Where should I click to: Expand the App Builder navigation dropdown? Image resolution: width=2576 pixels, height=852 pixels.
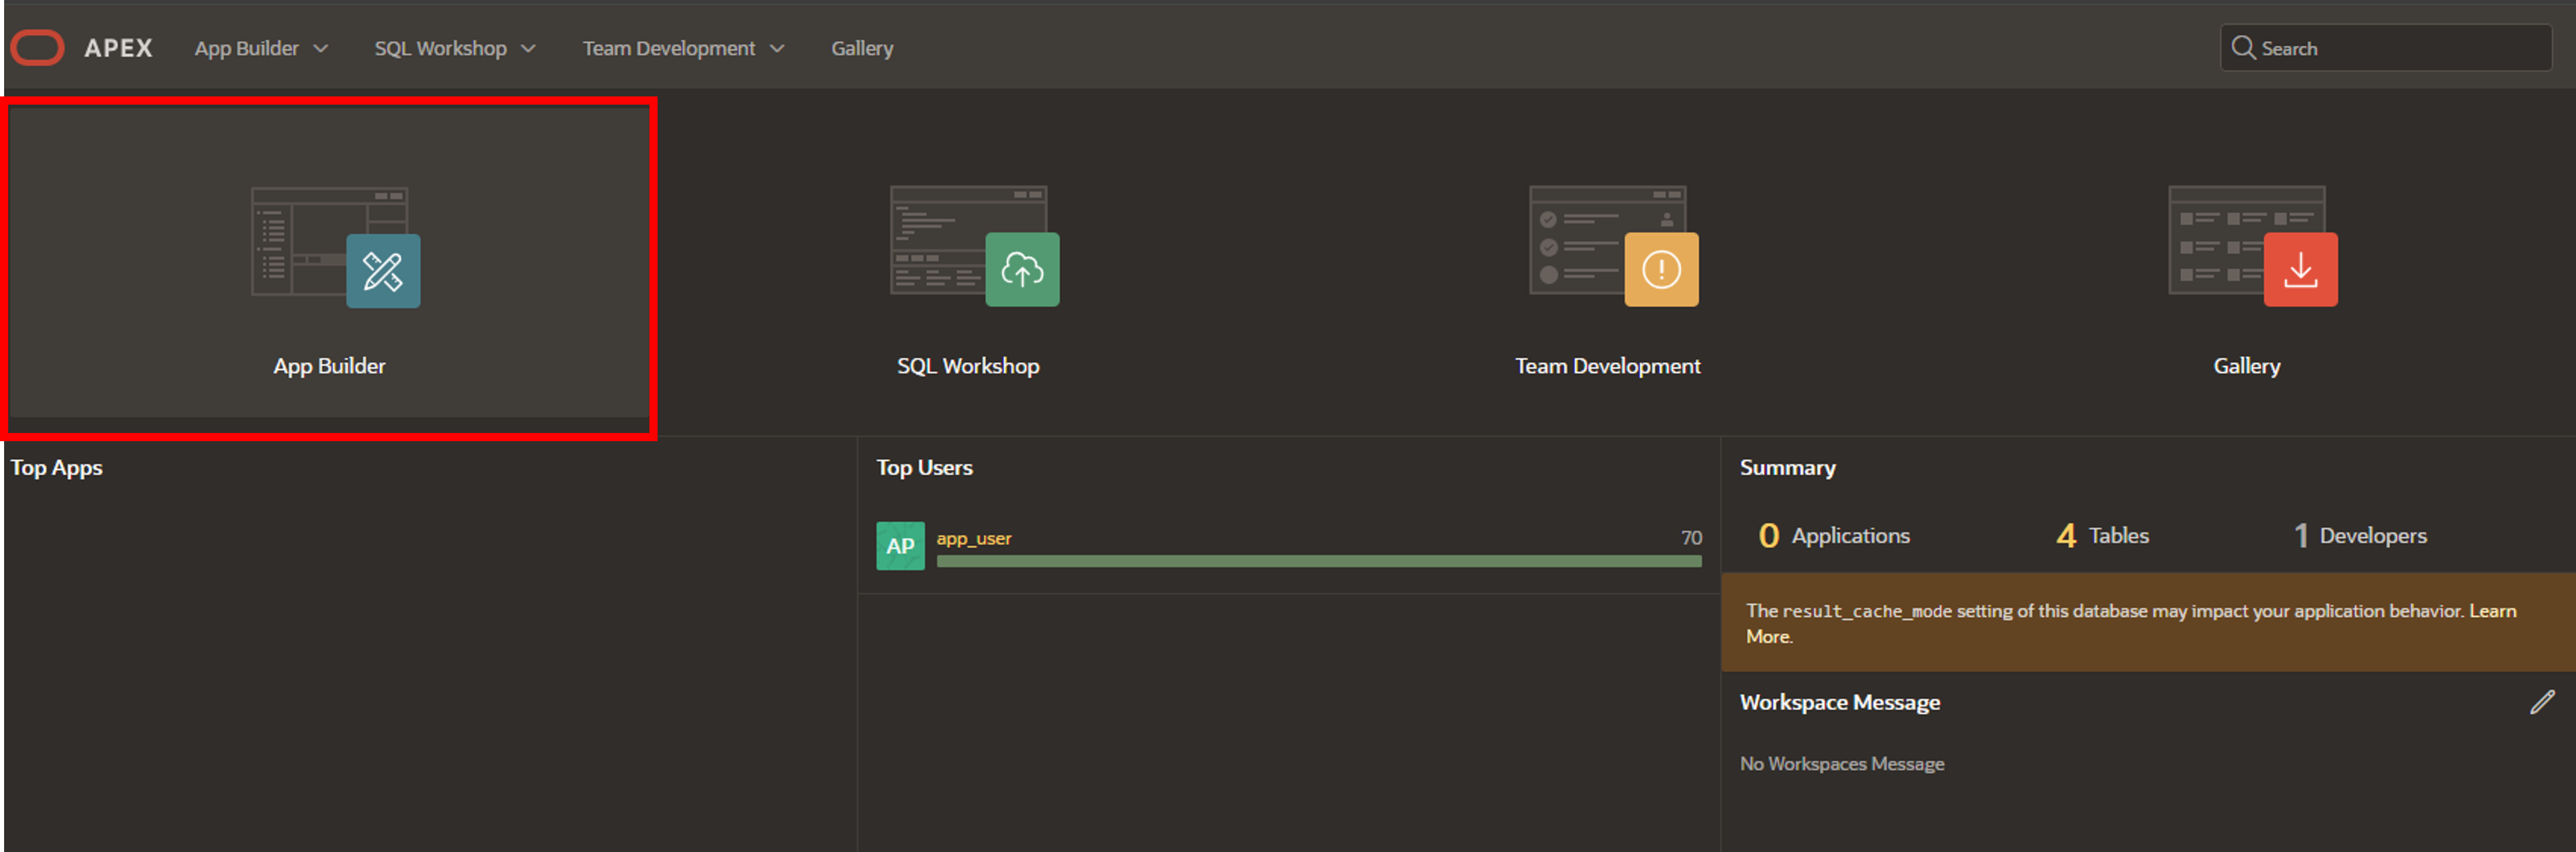(320, 47)
